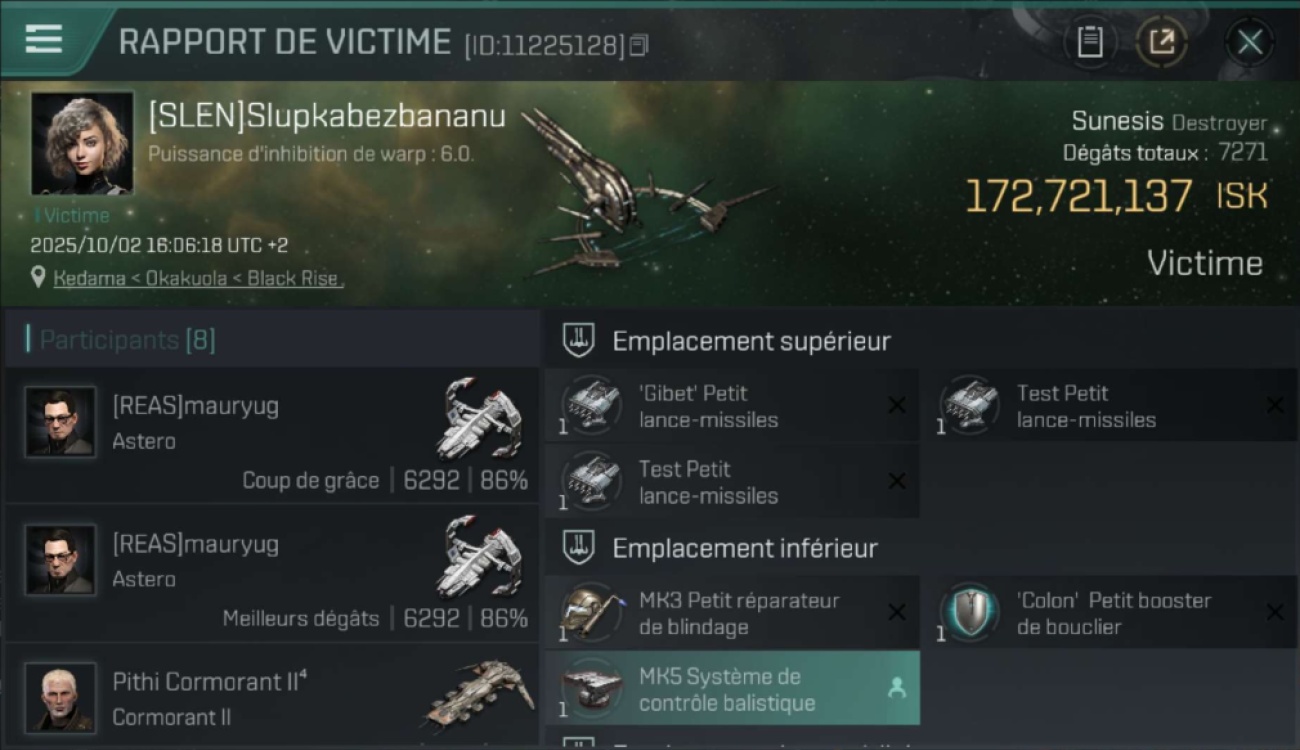Tap the Cormorant II ship icon

(x=481, y=692)
